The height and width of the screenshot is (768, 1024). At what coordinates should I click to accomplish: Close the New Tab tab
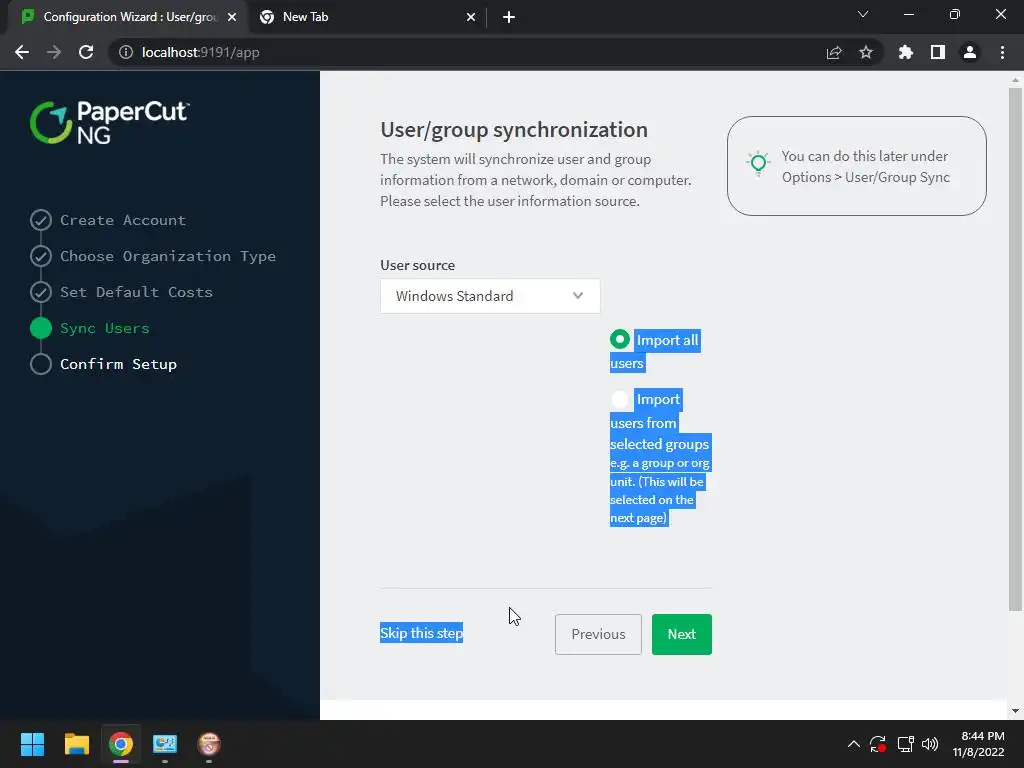(x=470, y=17)
